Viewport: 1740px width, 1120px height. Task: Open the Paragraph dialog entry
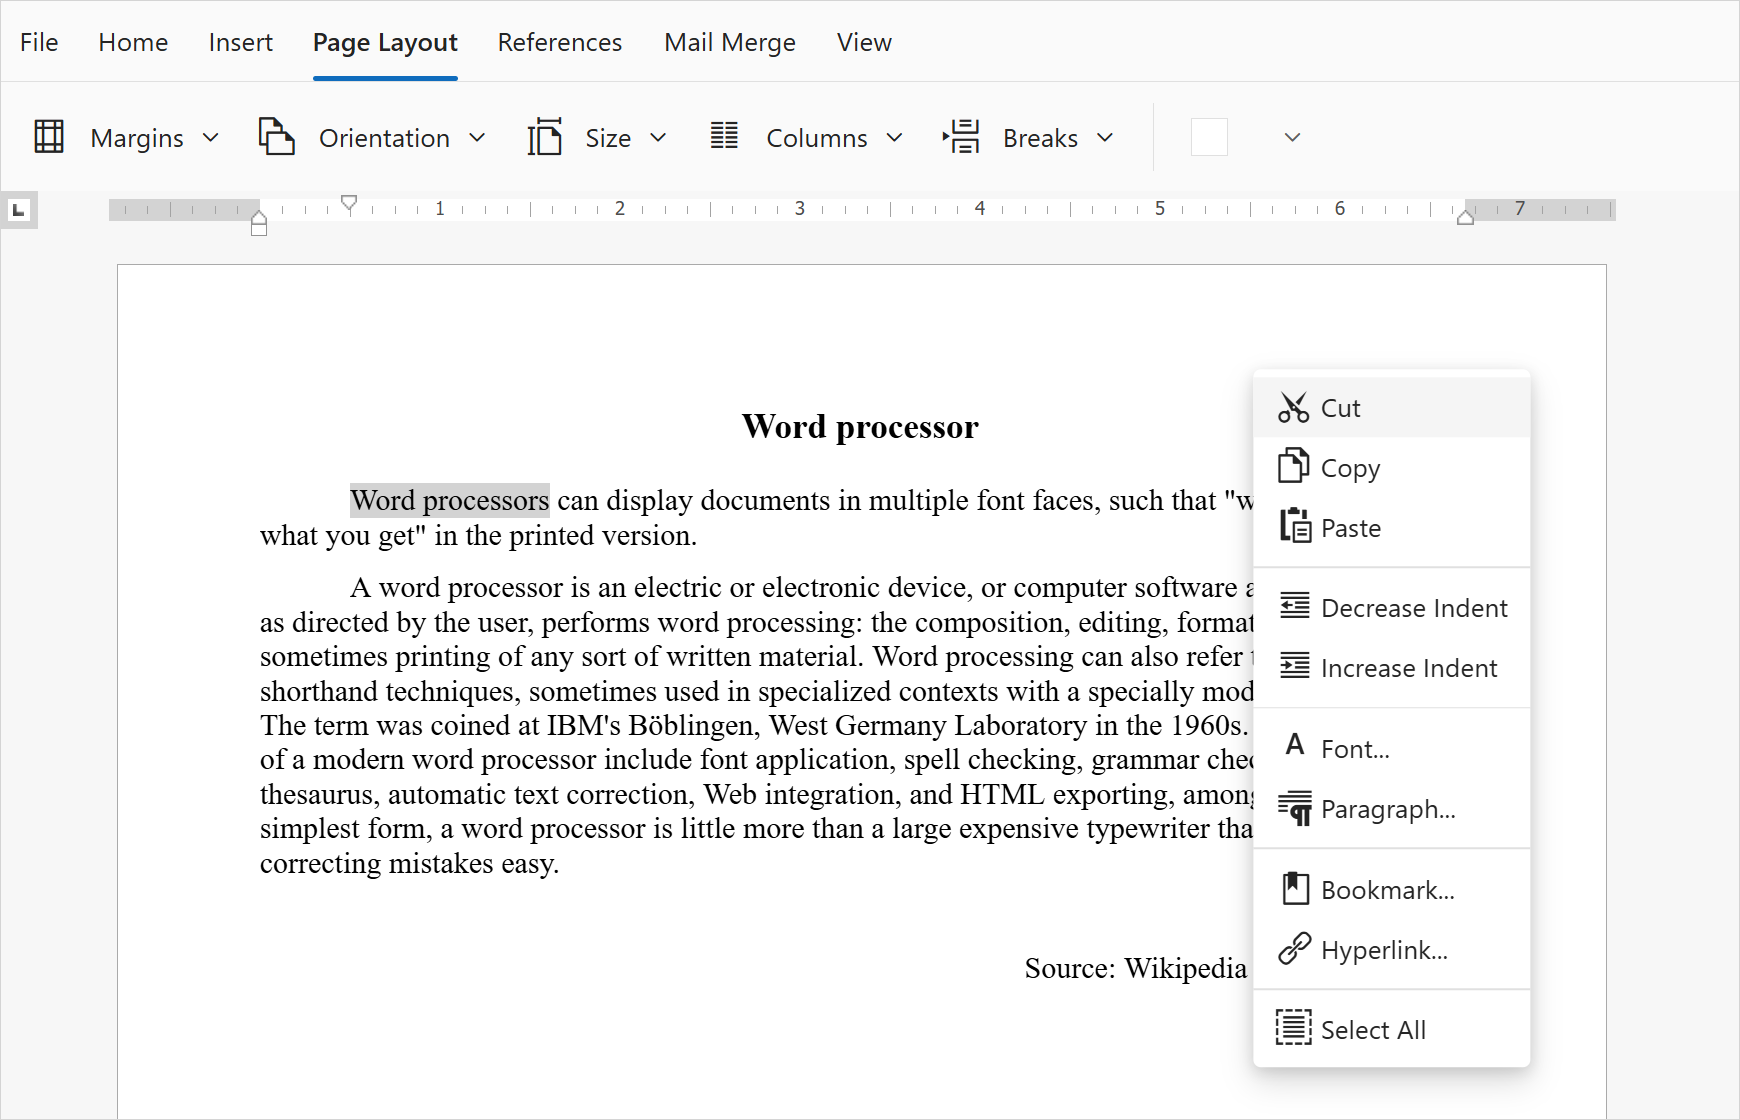pos(1387,809)
